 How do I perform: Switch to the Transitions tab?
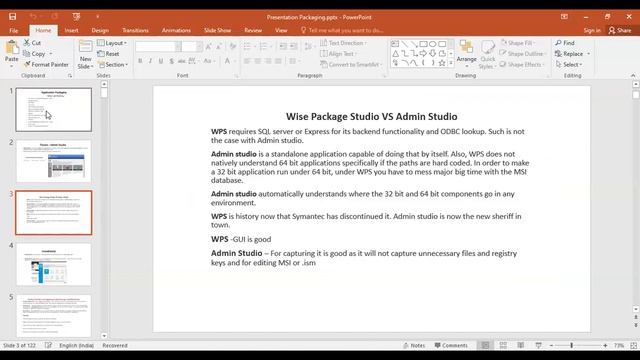(135, 30)
